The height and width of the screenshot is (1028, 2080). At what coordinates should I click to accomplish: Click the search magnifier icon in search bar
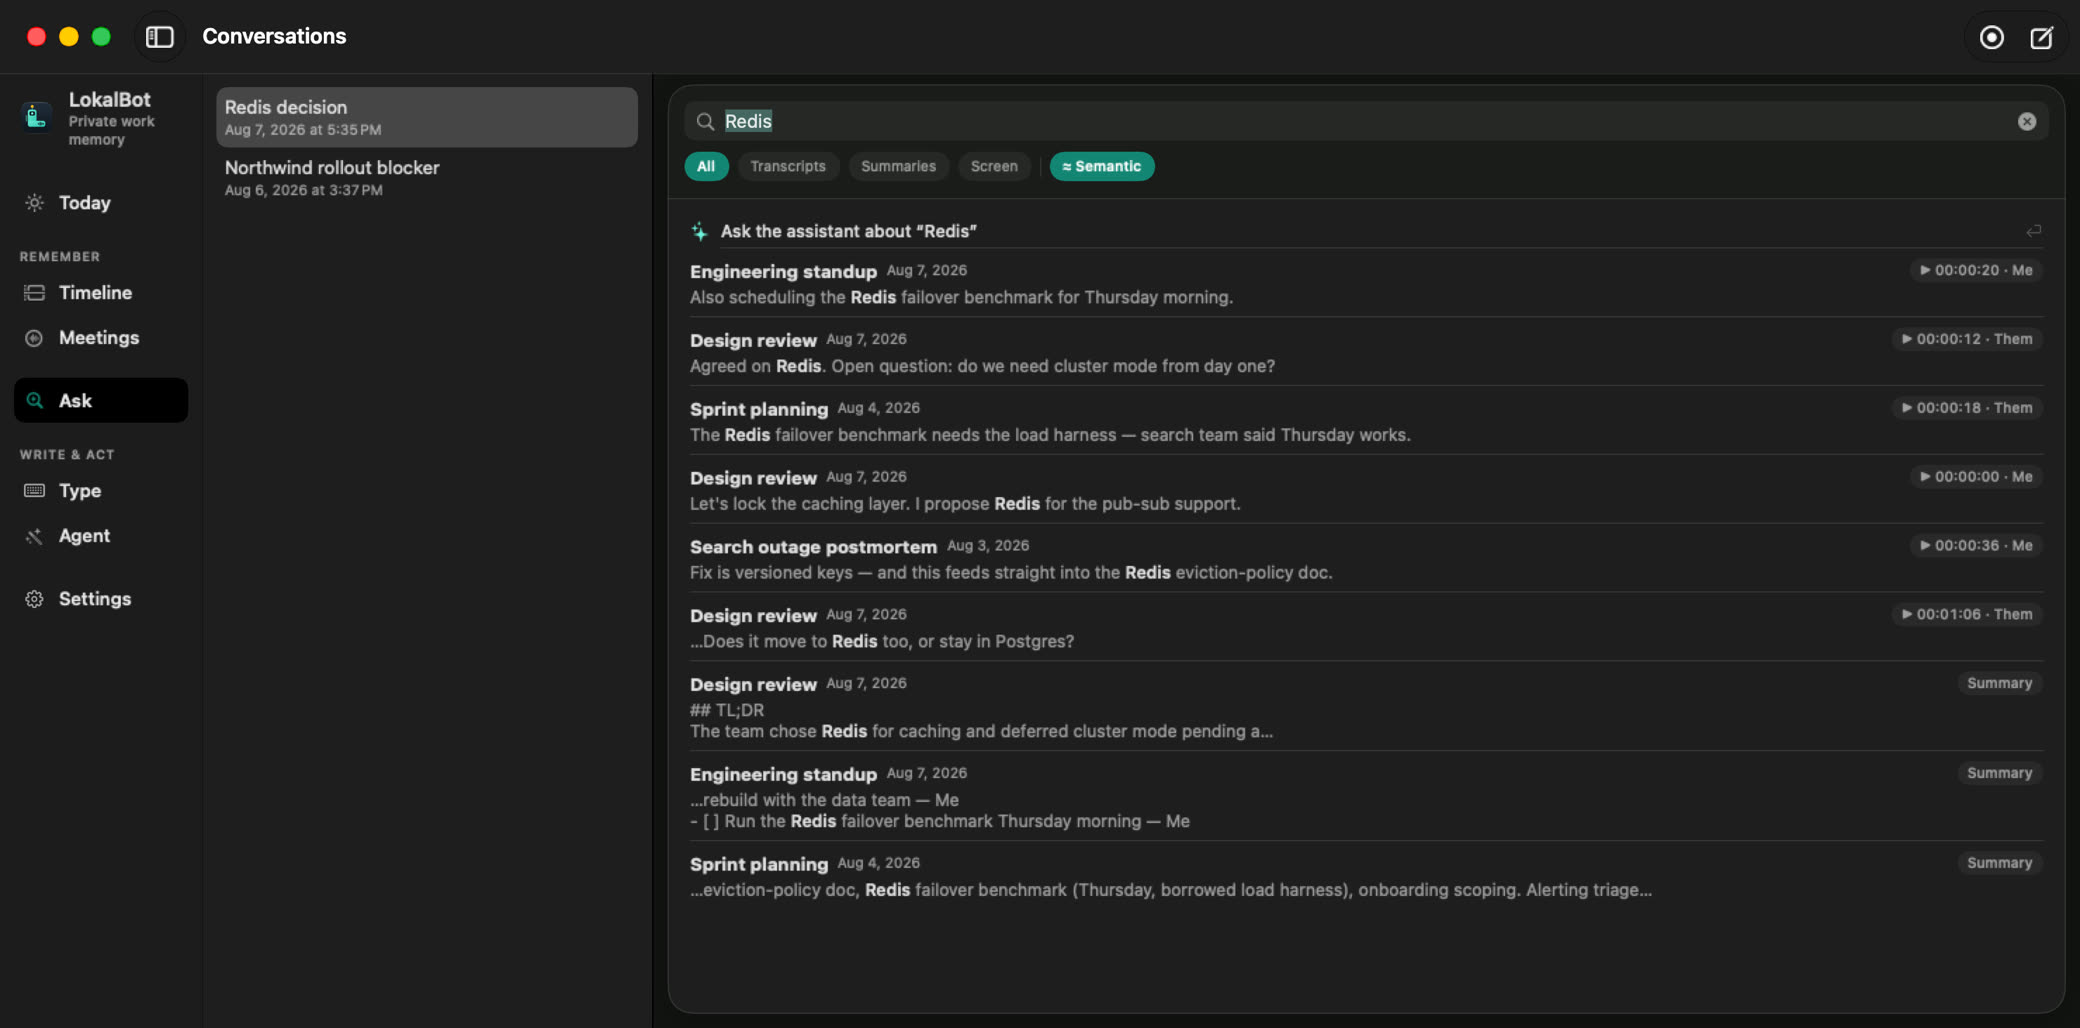pyautogui.click(x=705, y=121)
